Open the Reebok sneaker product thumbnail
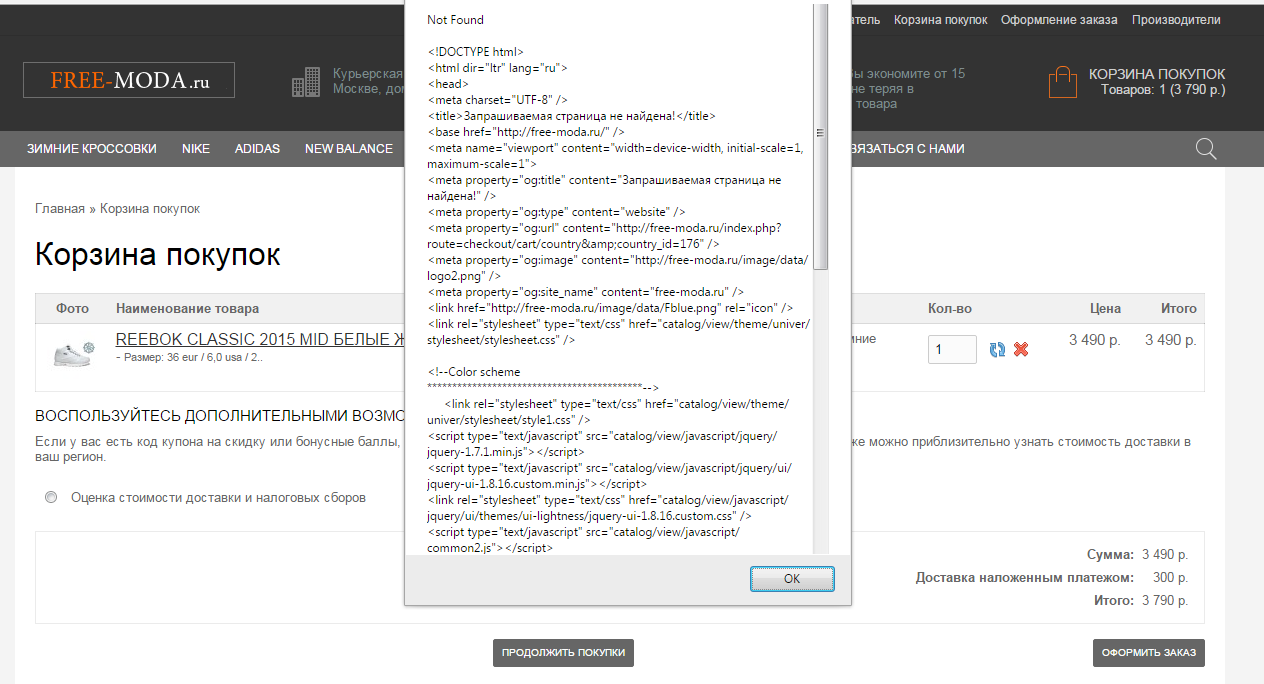 (x=73, y=352)
